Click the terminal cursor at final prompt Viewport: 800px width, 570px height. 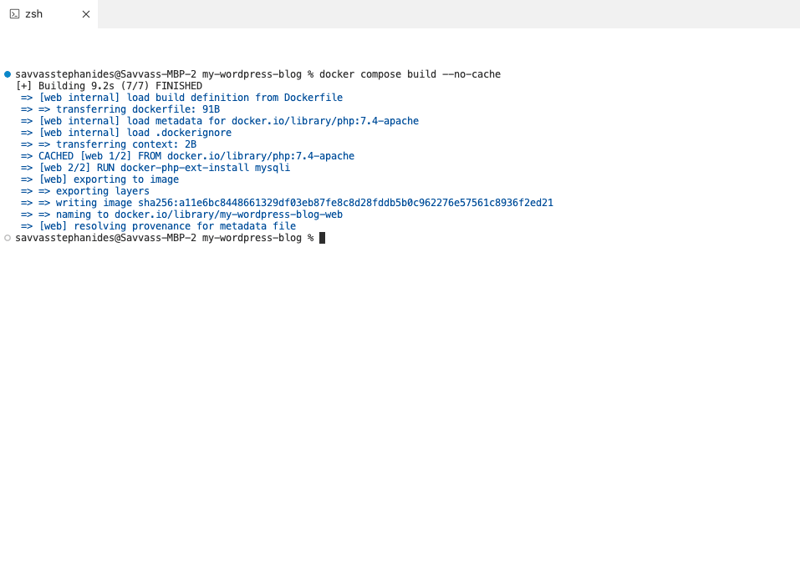point(322,238)
